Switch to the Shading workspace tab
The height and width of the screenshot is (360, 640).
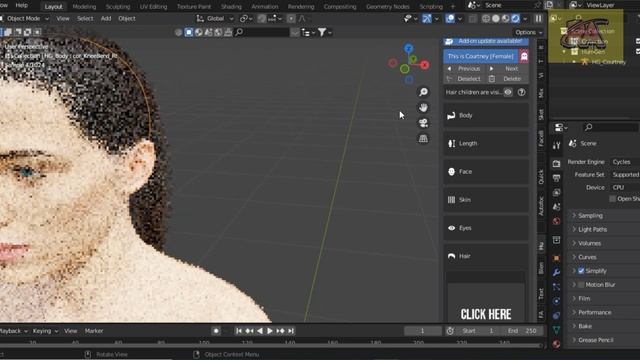pos(231,7)
